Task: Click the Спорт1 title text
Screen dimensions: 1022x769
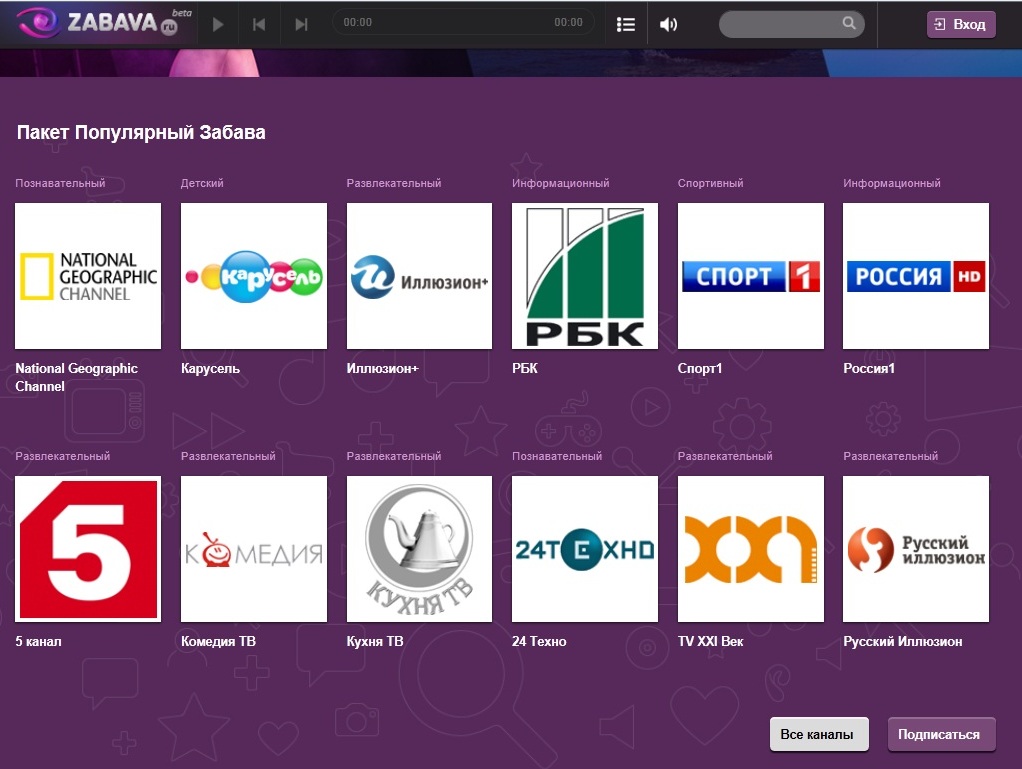Action: tap(700, 369)
